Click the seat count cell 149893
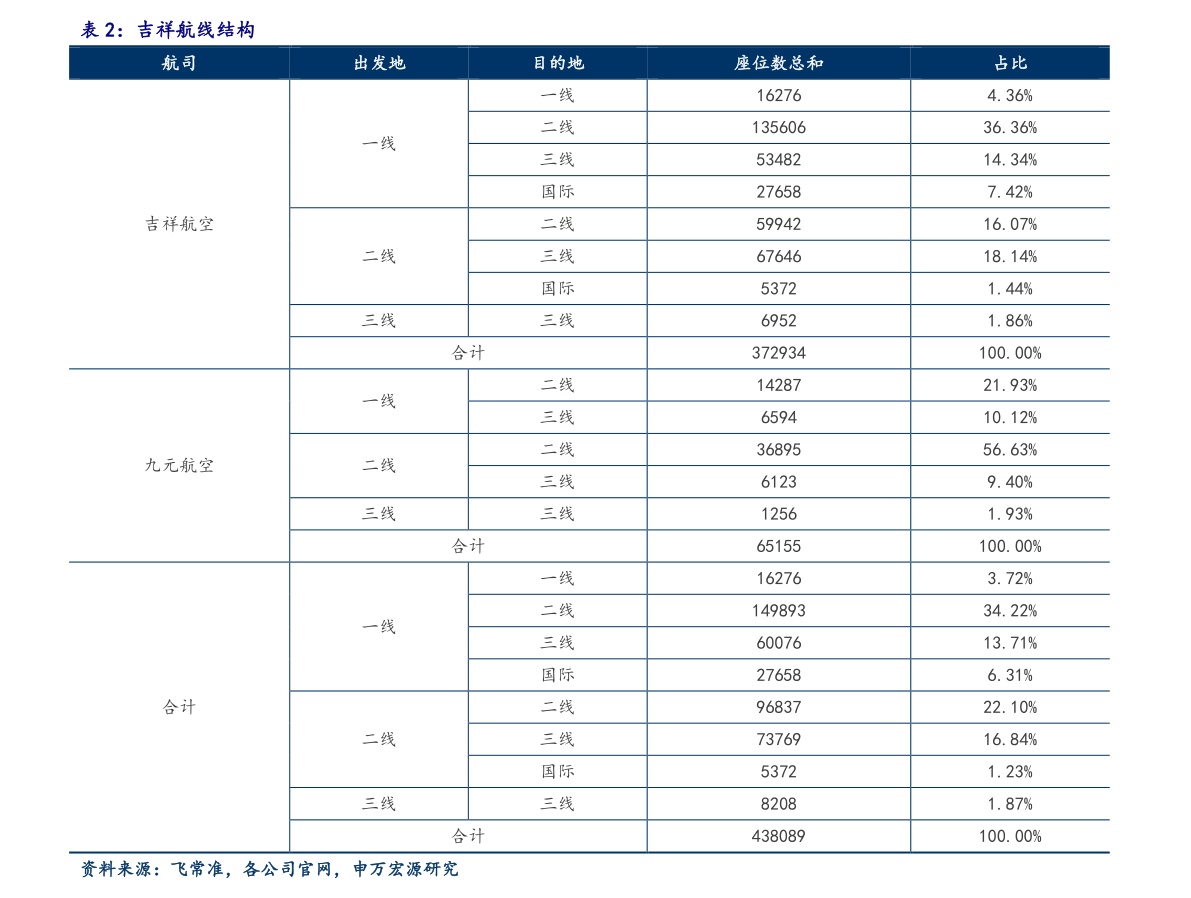The image size is (1191, 898). pos(778,611)
